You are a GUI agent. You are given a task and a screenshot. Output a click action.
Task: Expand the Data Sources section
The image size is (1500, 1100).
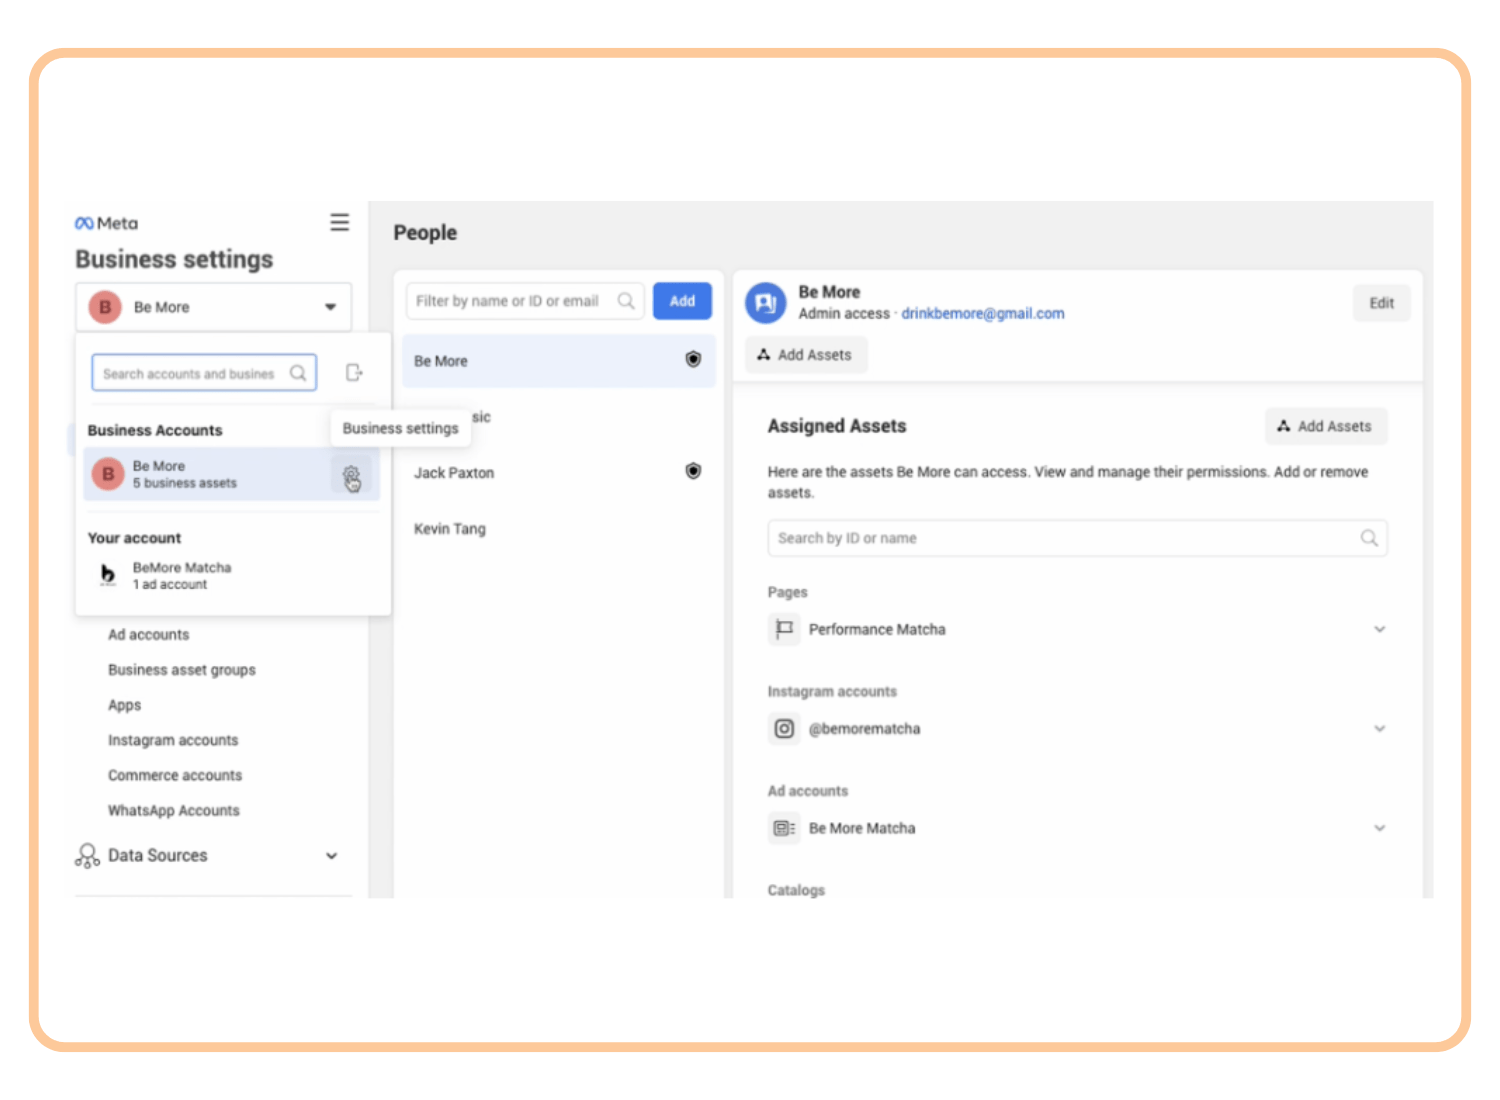tap(332, 856)
